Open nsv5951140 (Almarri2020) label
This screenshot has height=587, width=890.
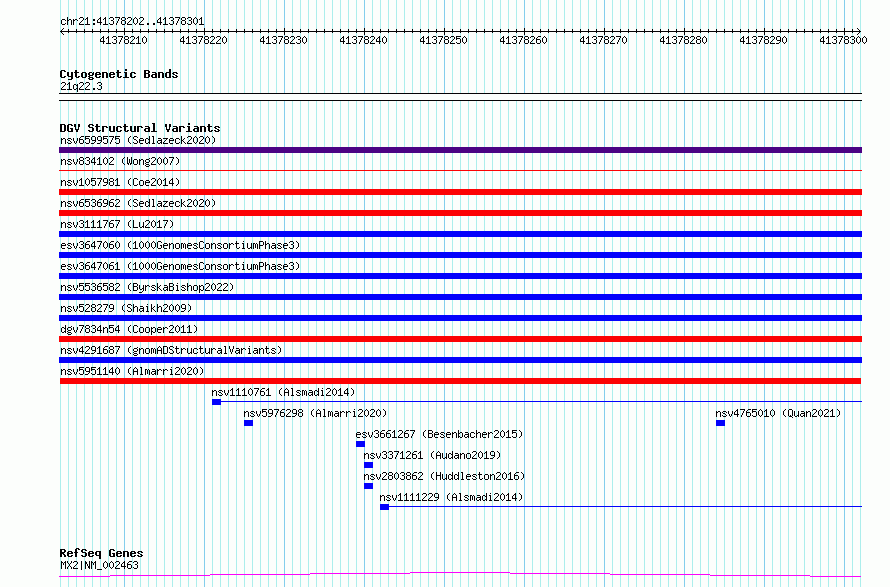[x=132, y=371]
